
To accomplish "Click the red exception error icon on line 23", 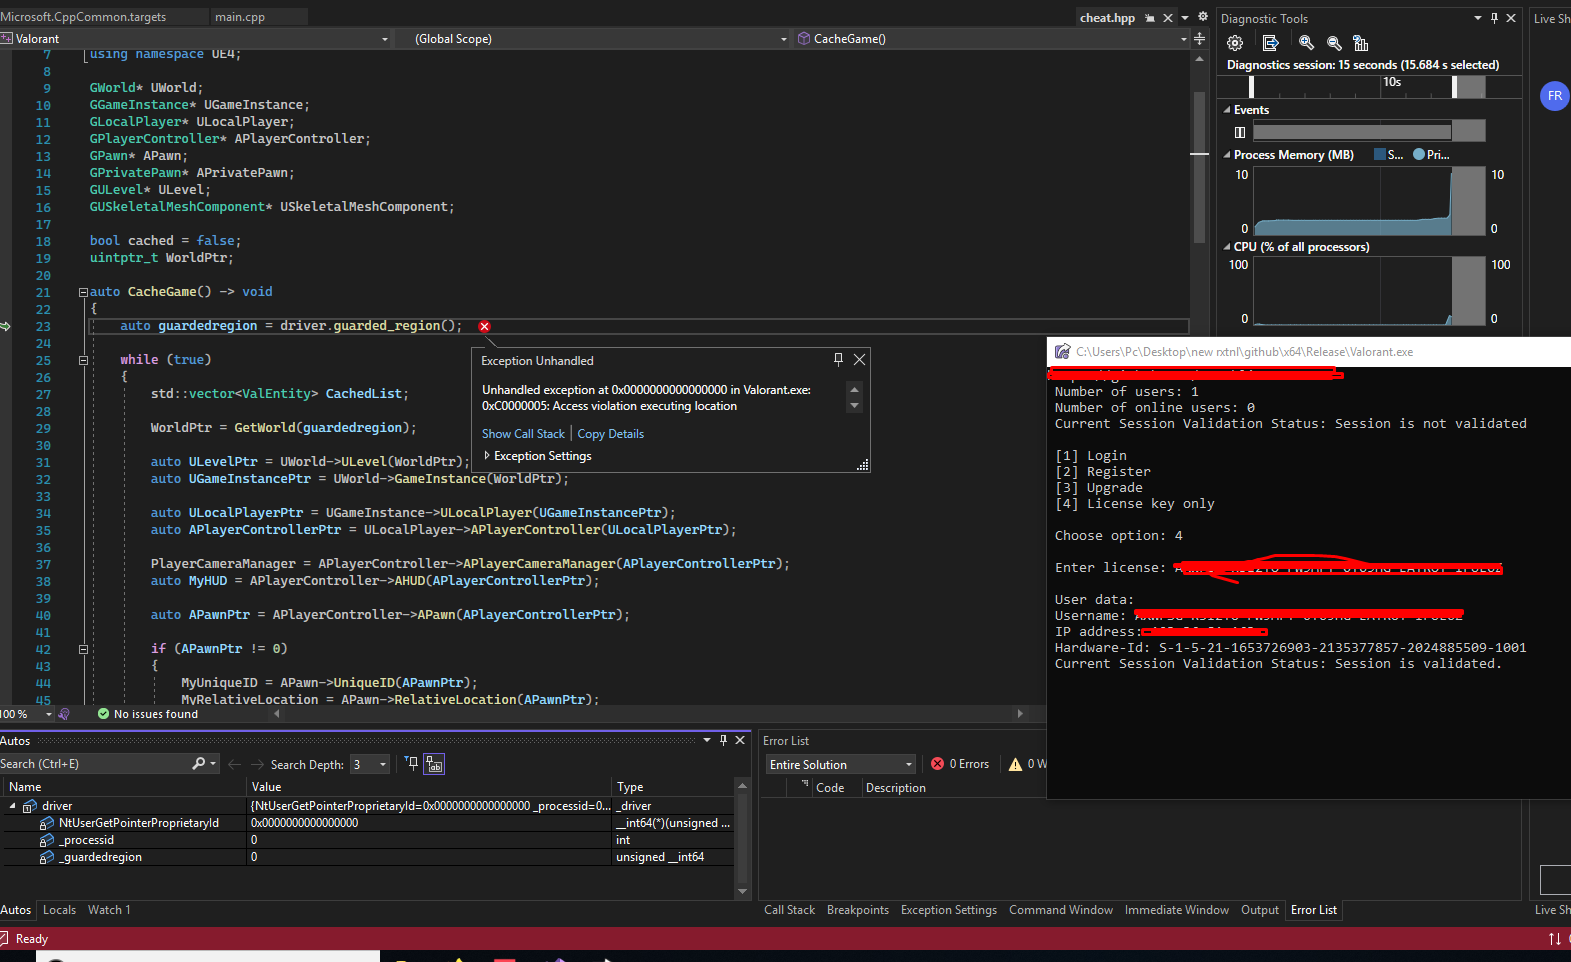I will click(484, 326).
